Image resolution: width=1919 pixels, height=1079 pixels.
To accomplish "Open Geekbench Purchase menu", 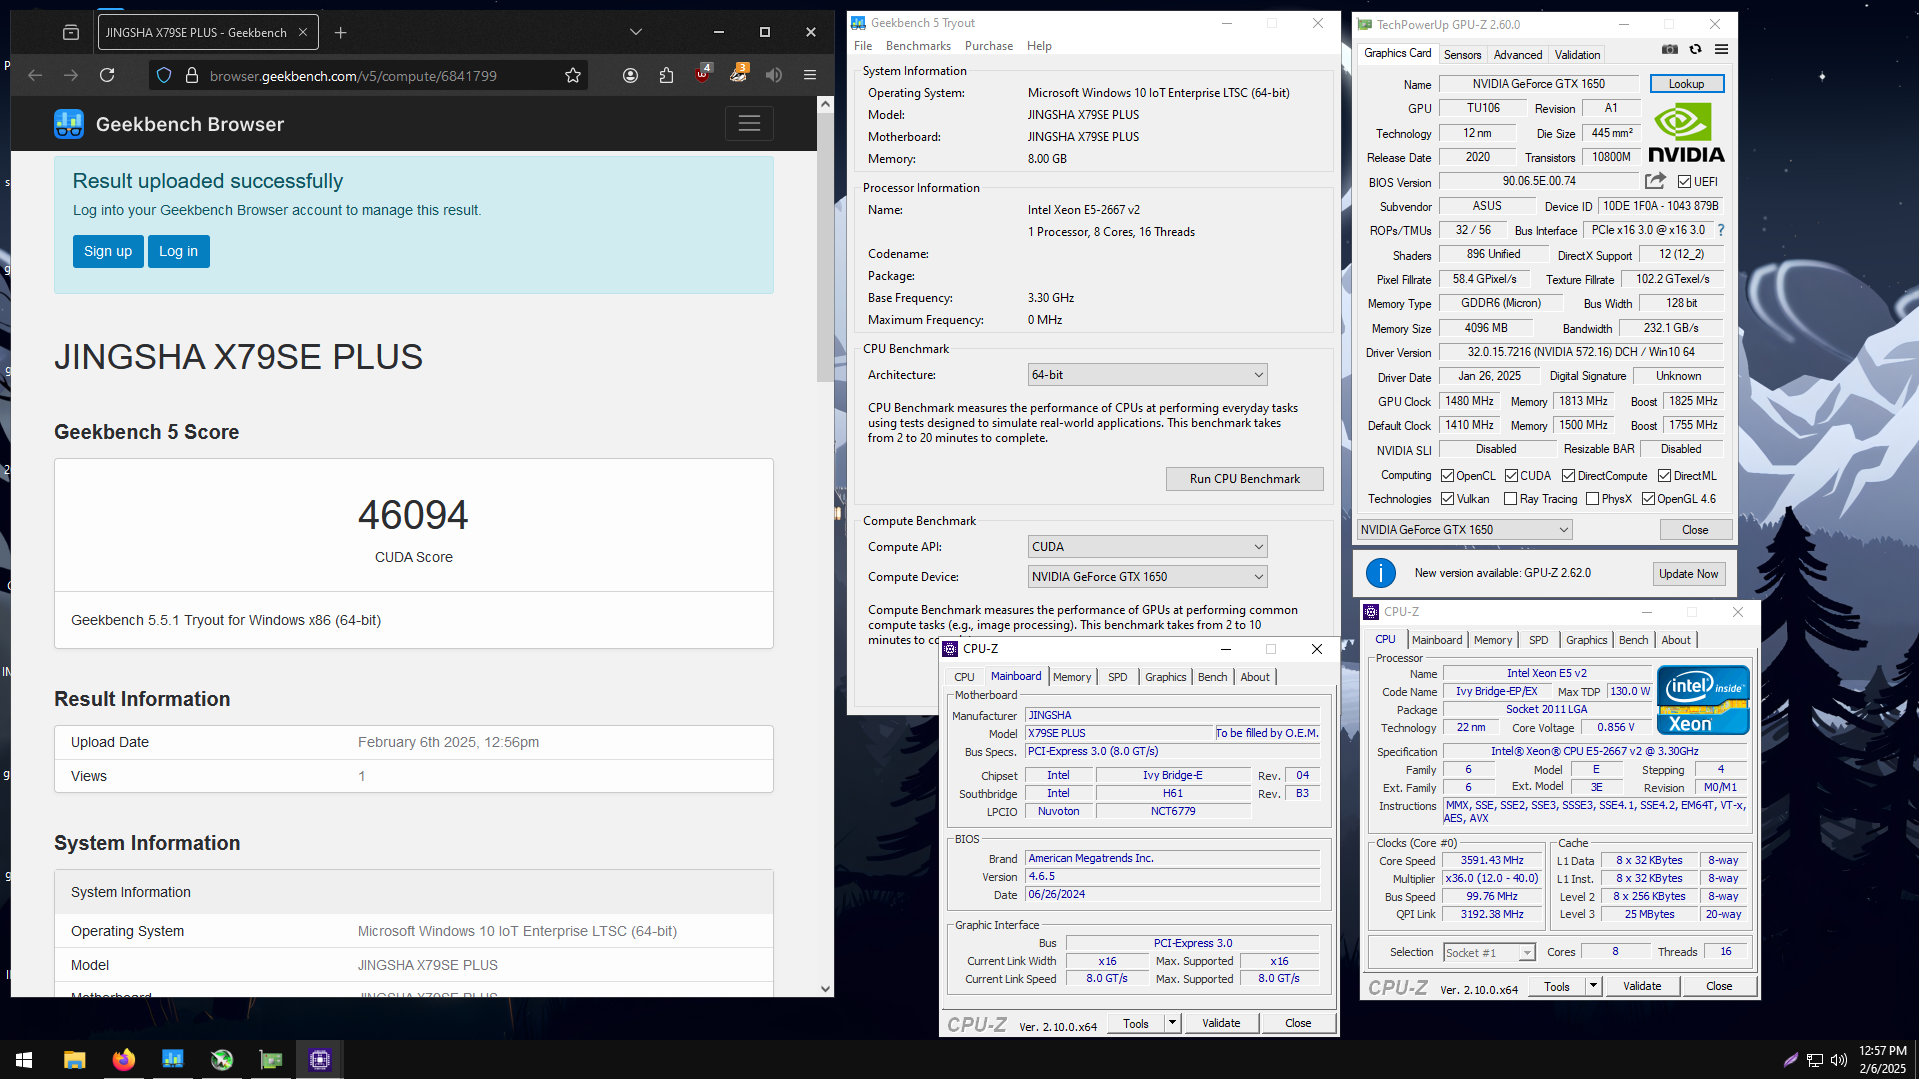I will pyautogui.click(x=988, y=46).
